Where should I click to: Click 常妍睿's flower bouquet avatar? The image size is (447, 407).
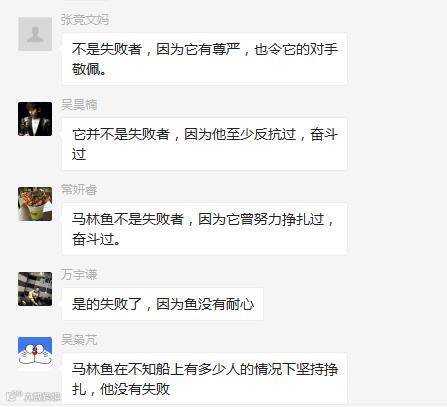pyautogui.click(x=35, y=204)
